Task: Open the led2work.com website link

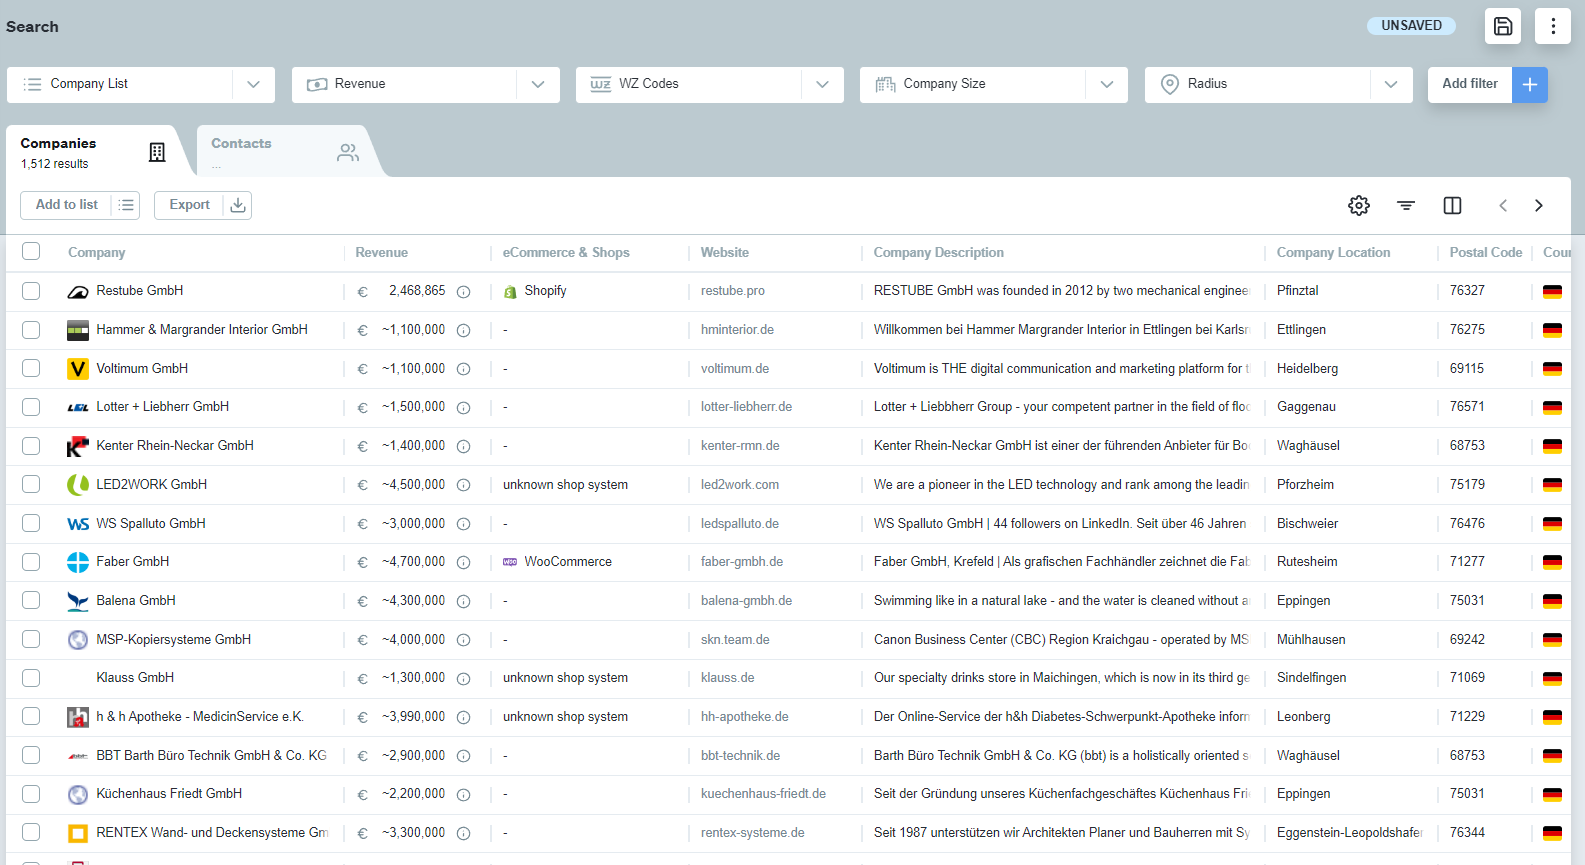Action: click(x=740, y=485)
